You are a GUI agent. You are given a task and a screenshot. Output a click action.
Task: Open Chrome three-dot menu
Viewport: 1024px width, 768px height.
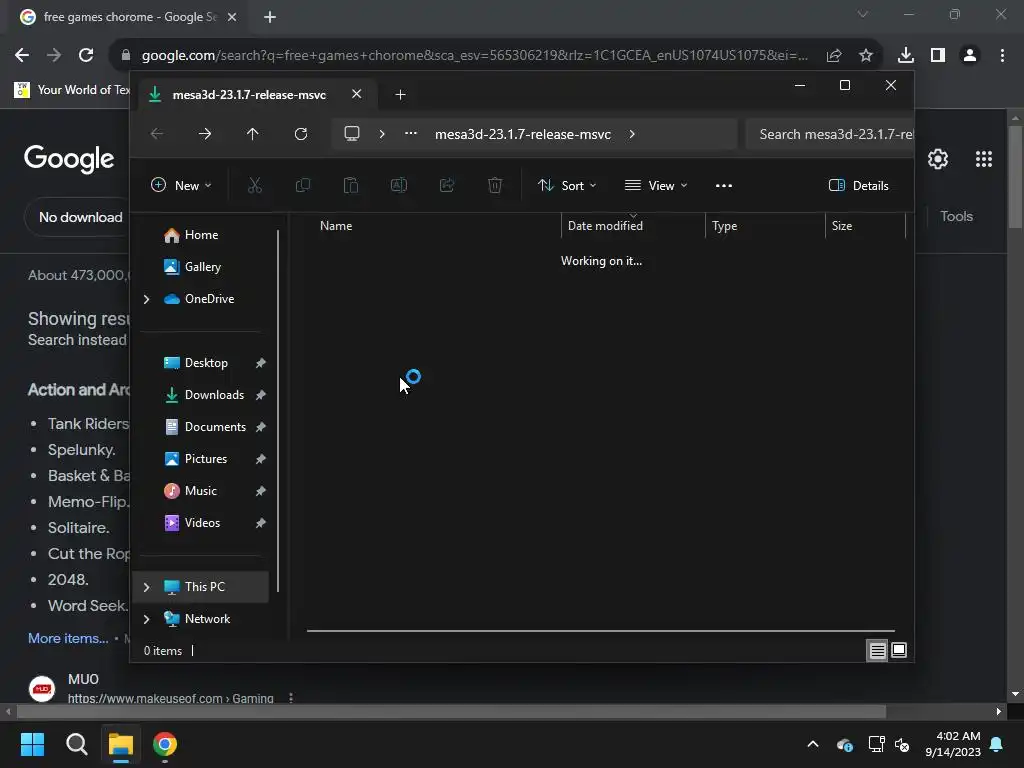click(x=1002, y=55)
